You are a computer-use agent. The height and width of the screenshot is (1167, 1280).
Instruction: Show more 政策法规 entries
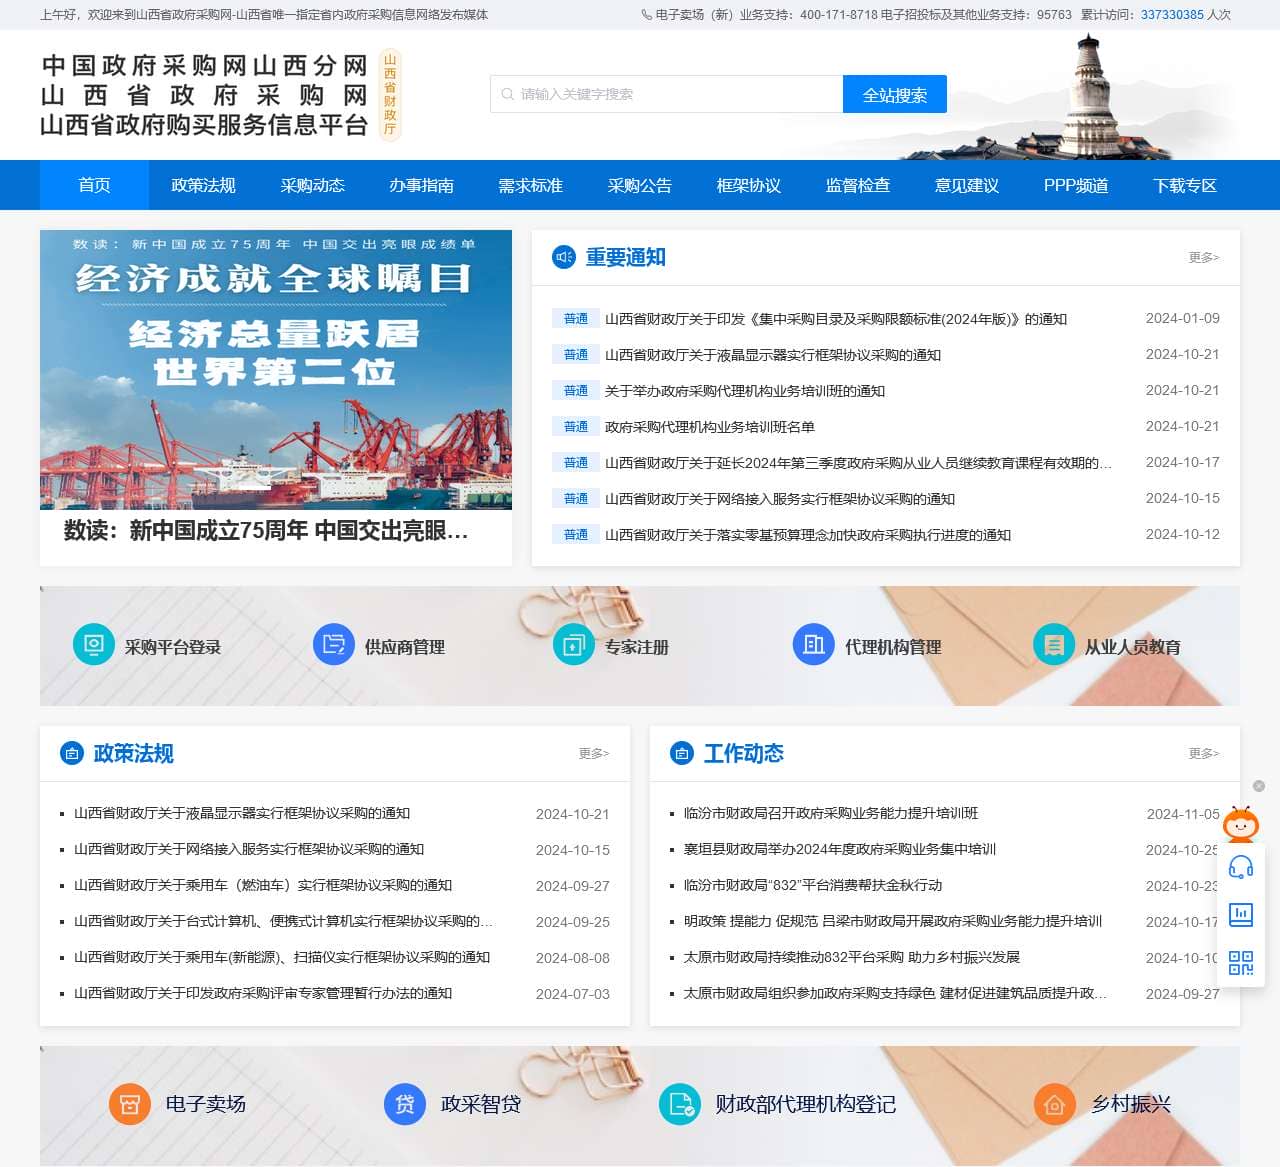click(593, 754)
